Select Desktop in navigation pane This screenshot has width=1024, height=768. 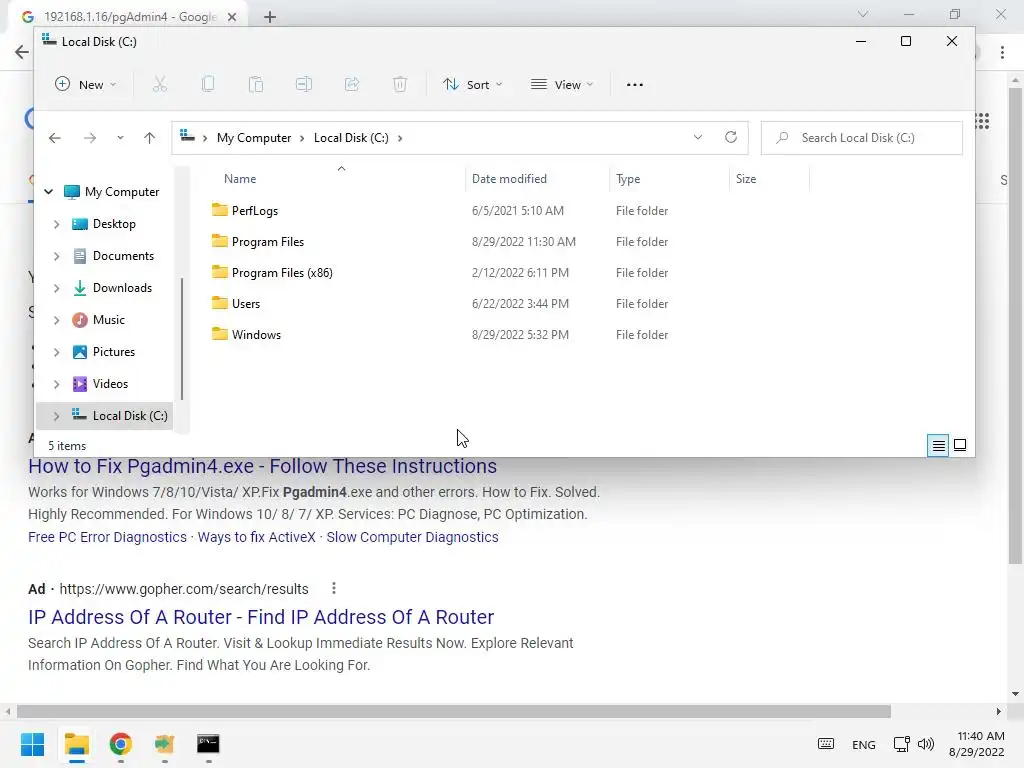pos(114,224)
